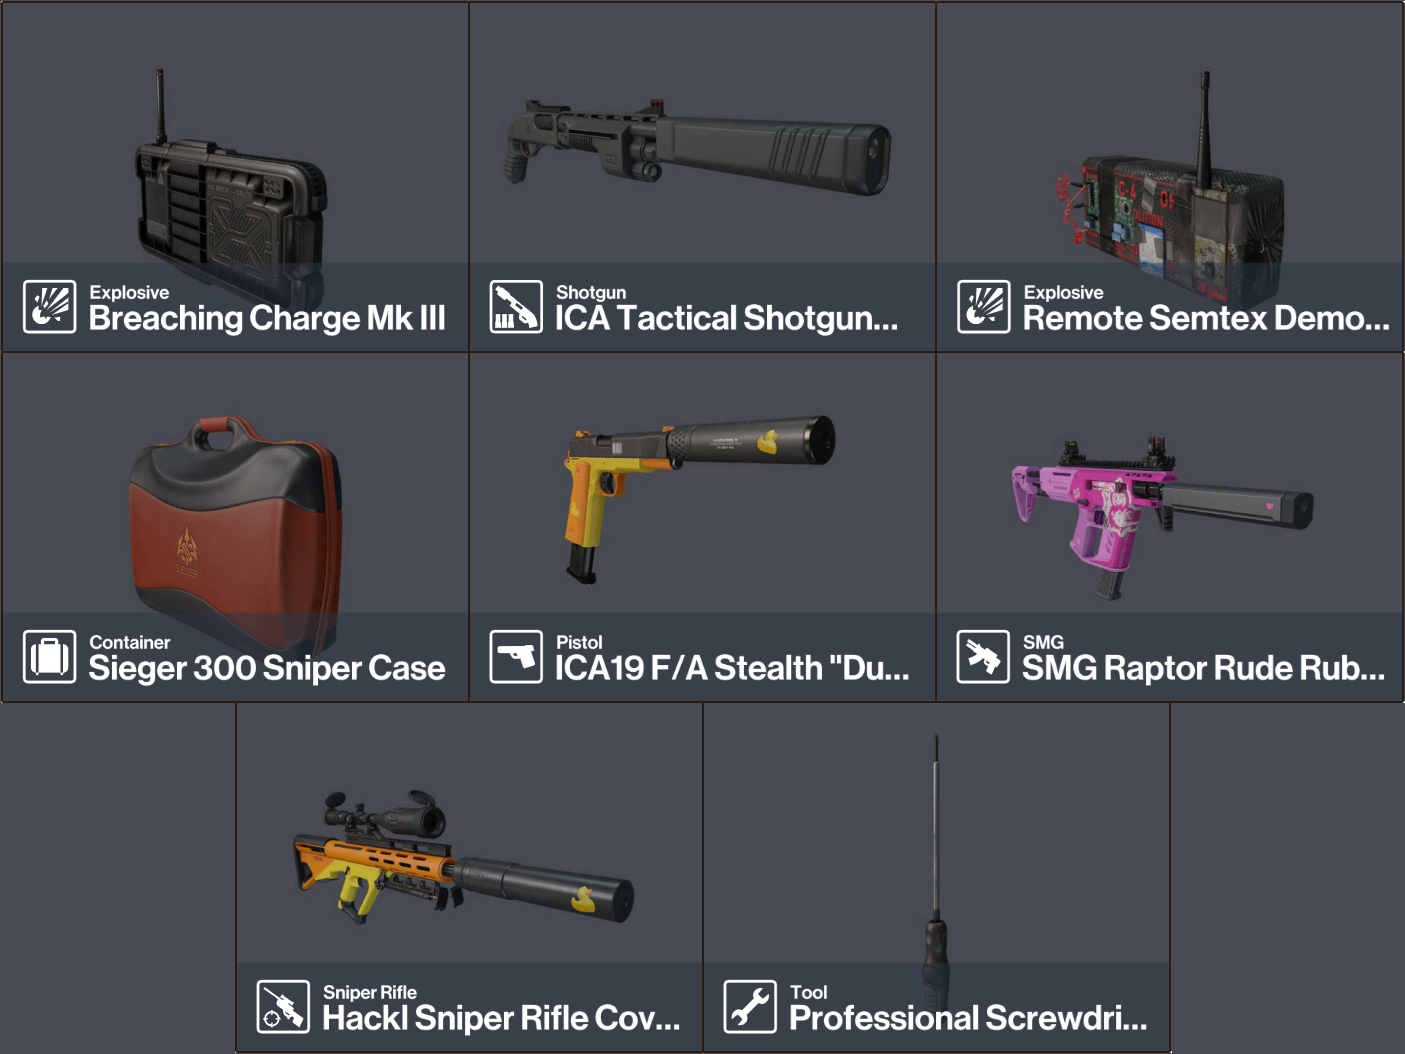Choose the orange Hackl Sniper Rifle image
Image resolution: width=1405 pixels, height=1054 pixels.
(463, 856)
